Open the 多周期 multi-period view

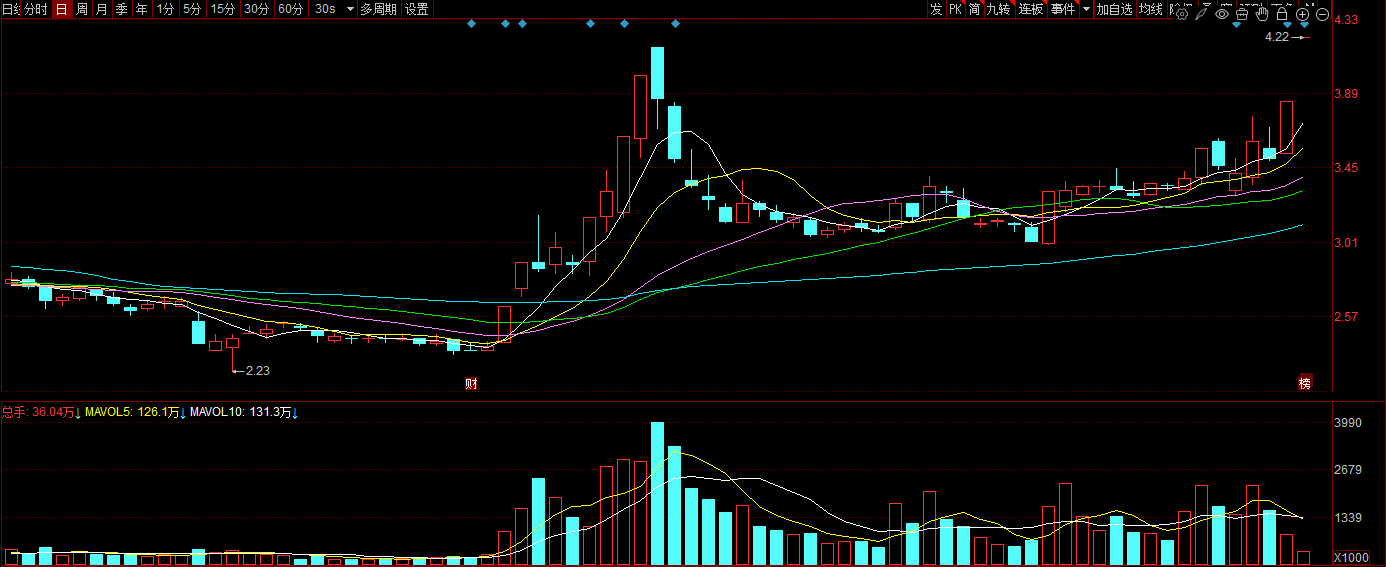pyautogui.click(x=379, y=9)
